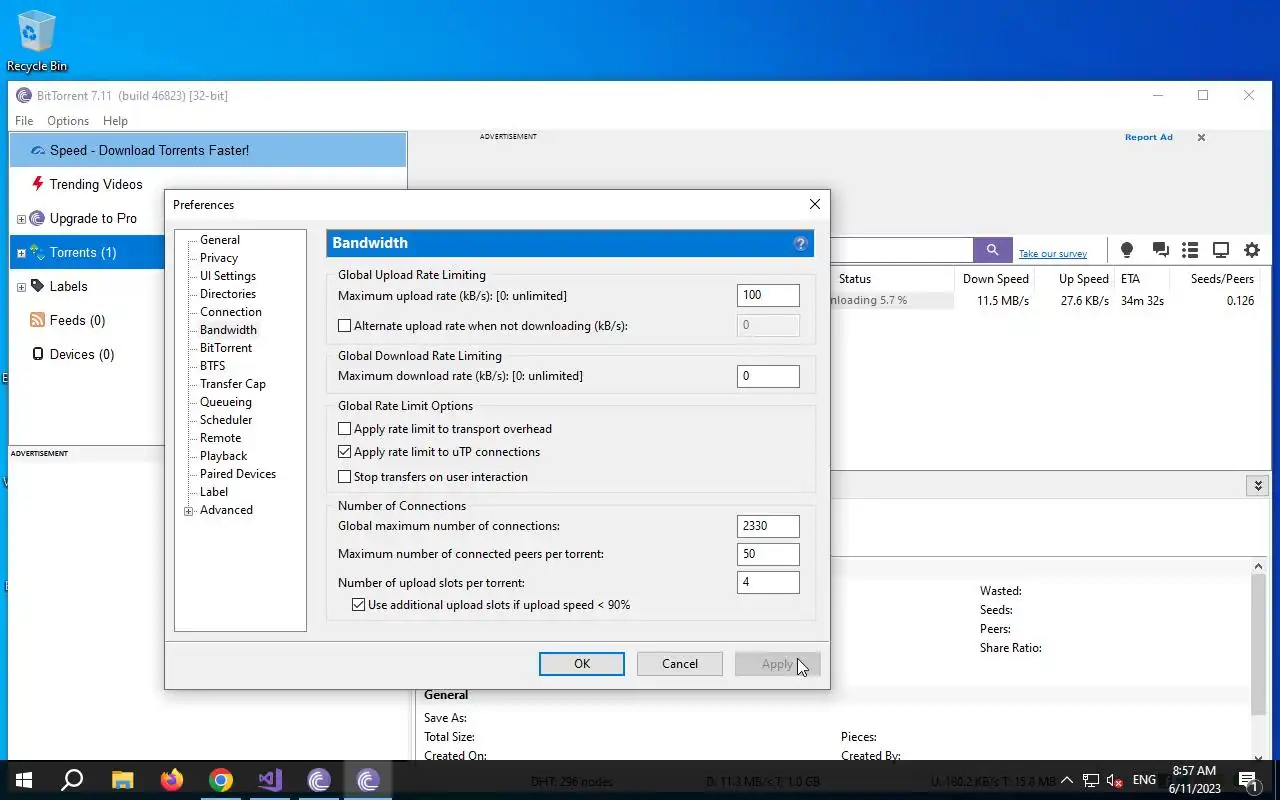Image resolution: width=1280 pixels, height=800 pixels.
Task: Select Transfer Cap in preferences tree
Action: click(233, 384)
